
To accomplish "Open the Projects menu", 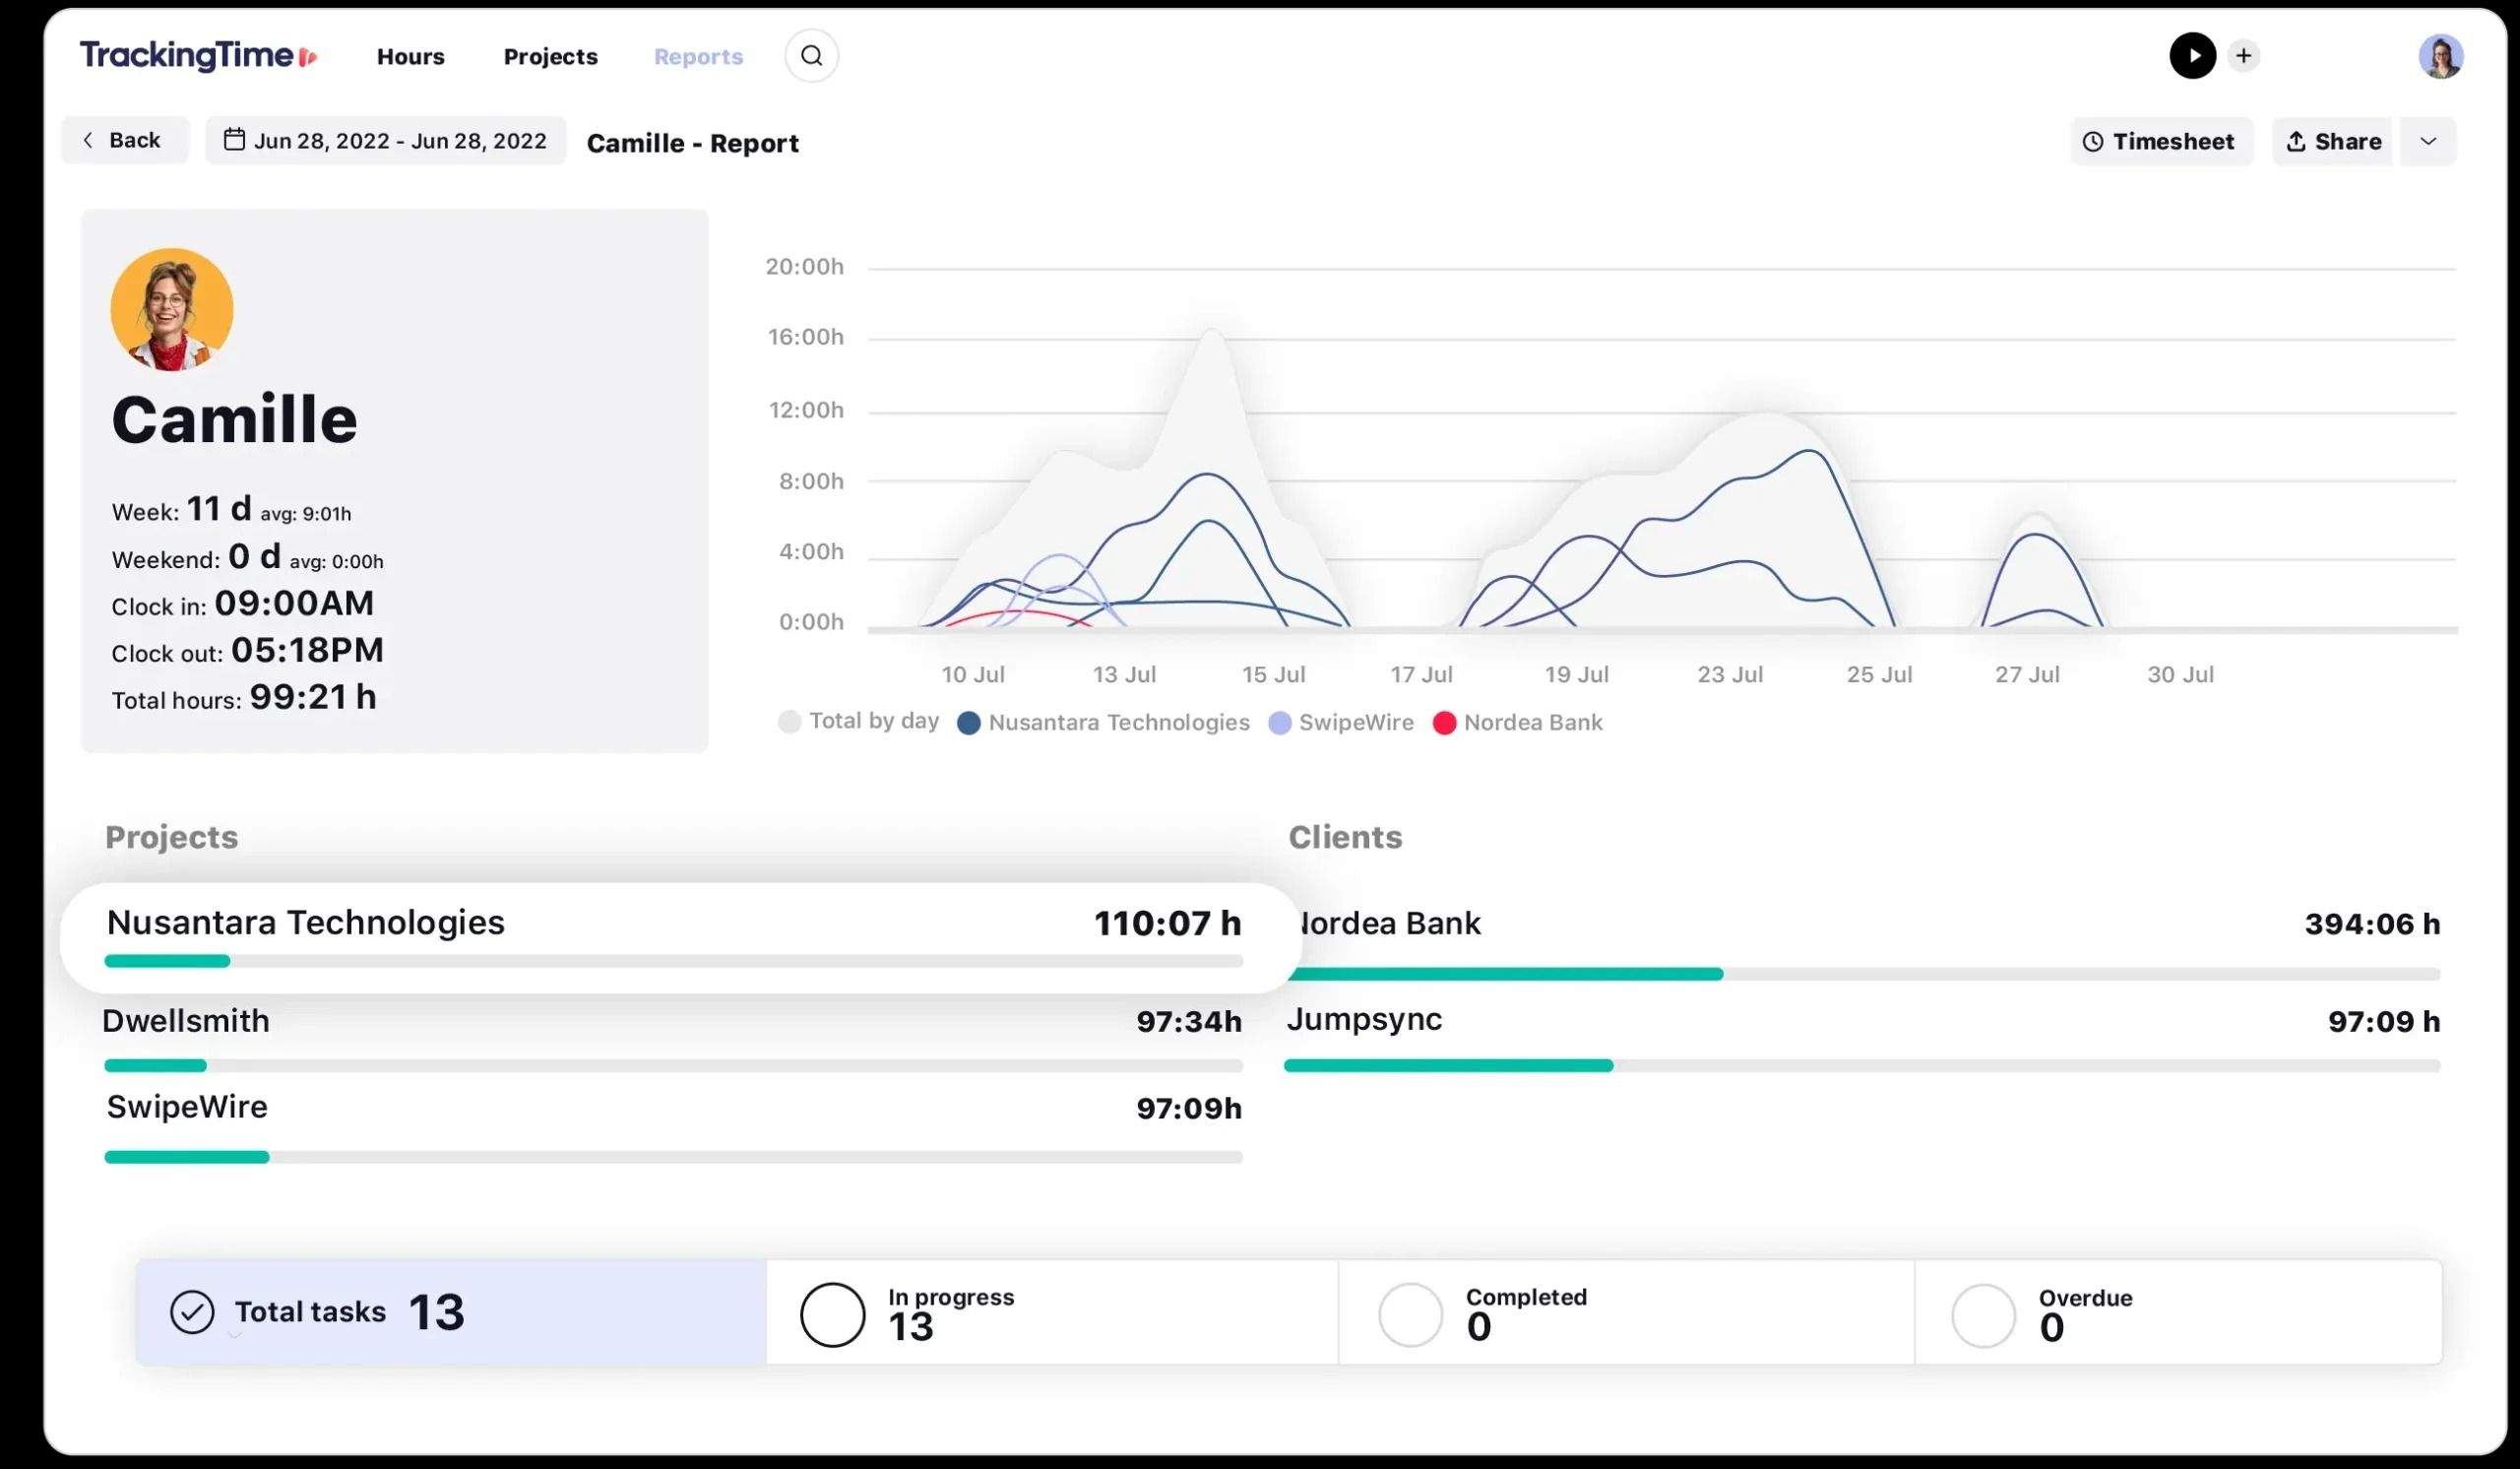I will pos(550,57).
